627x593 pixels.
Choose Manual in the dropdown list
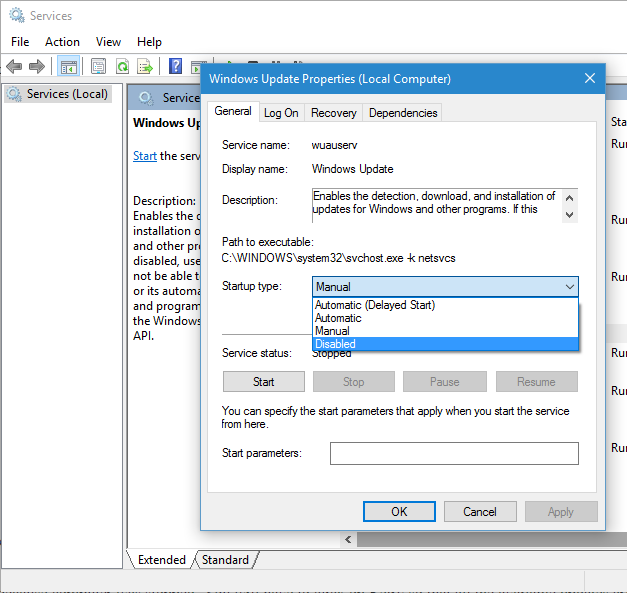click(445, 331)
